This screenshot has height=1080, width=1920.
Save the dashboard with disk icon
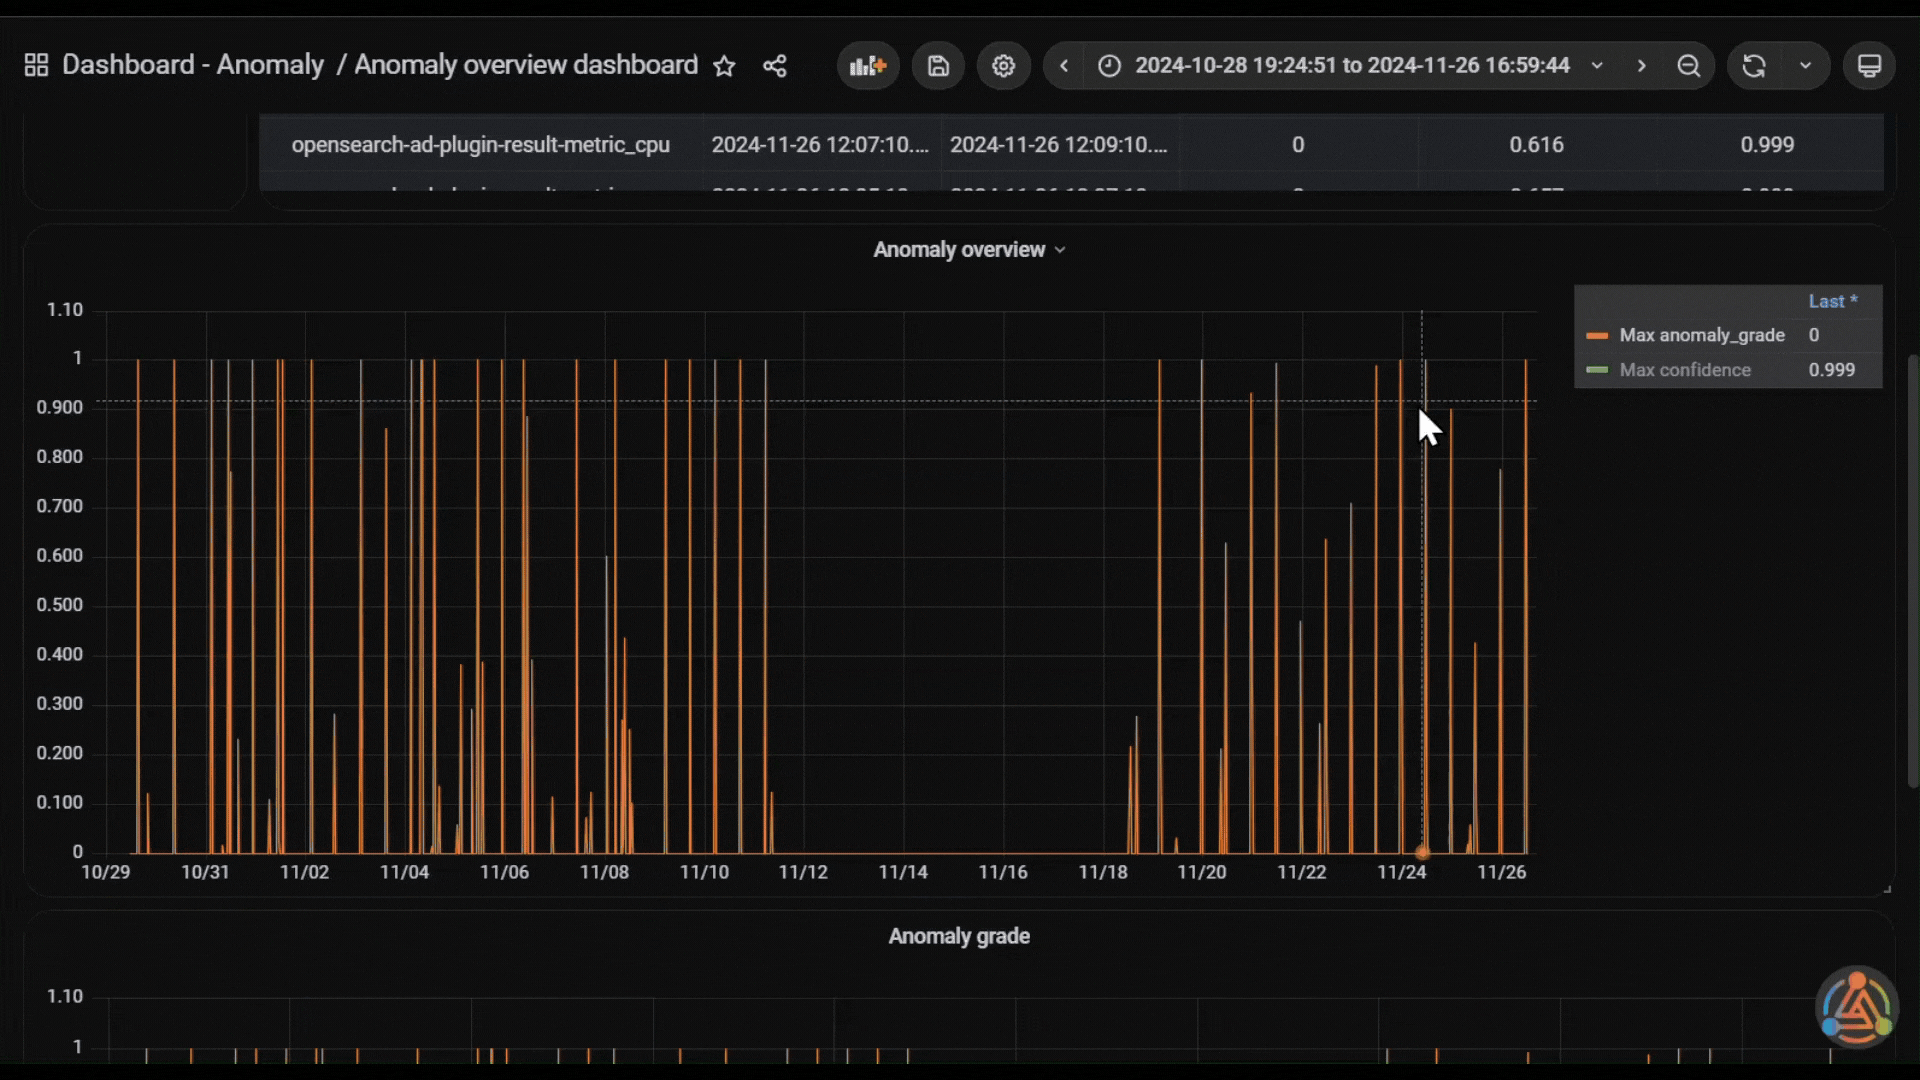[x=938, y=66]
